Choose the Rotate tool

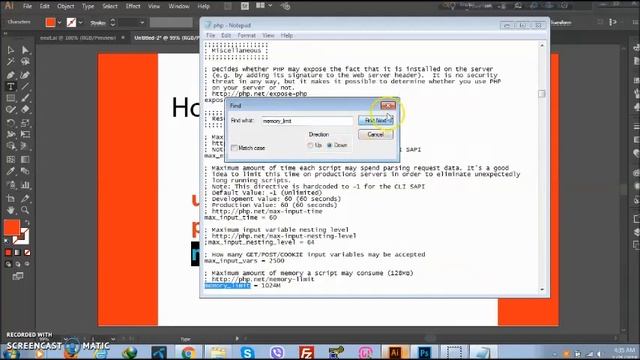coord(11,122)
